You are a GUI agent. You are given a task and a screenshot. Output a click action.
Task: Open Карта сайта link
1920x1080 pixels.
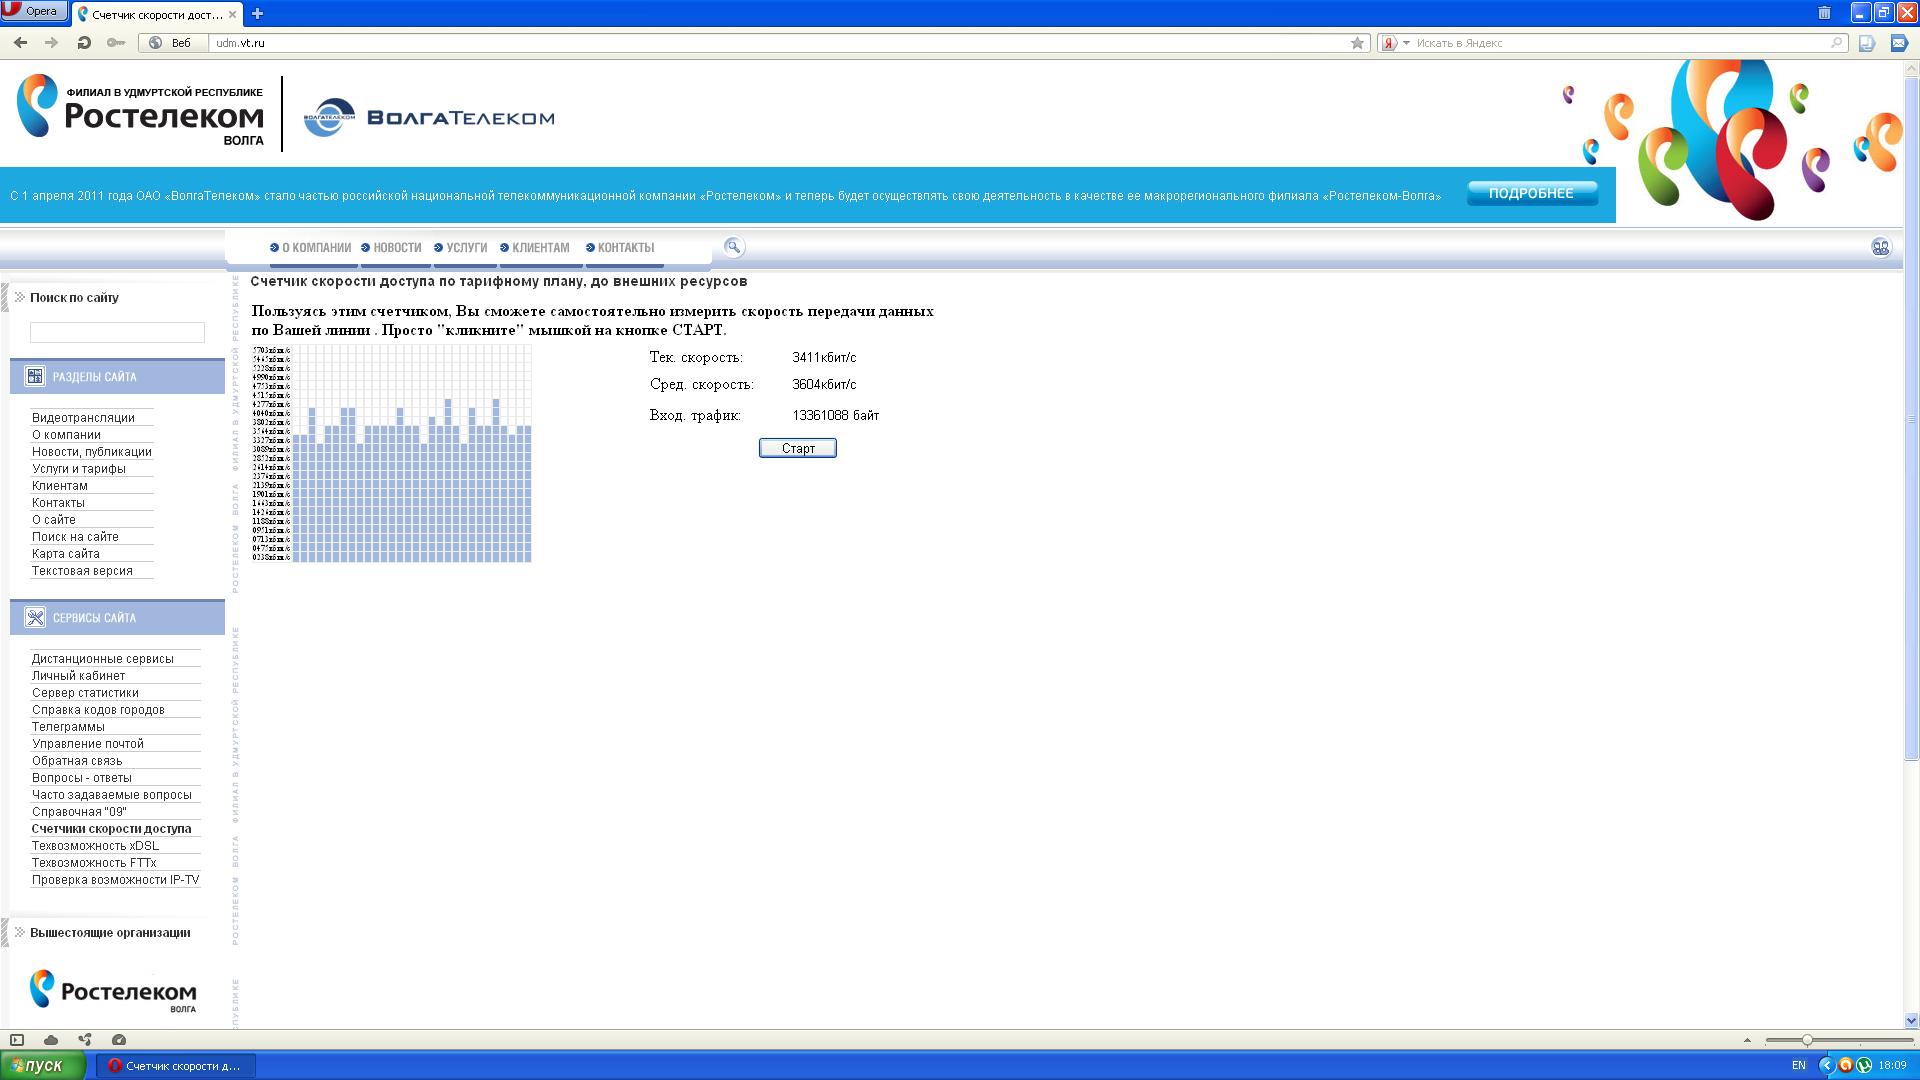66,553
